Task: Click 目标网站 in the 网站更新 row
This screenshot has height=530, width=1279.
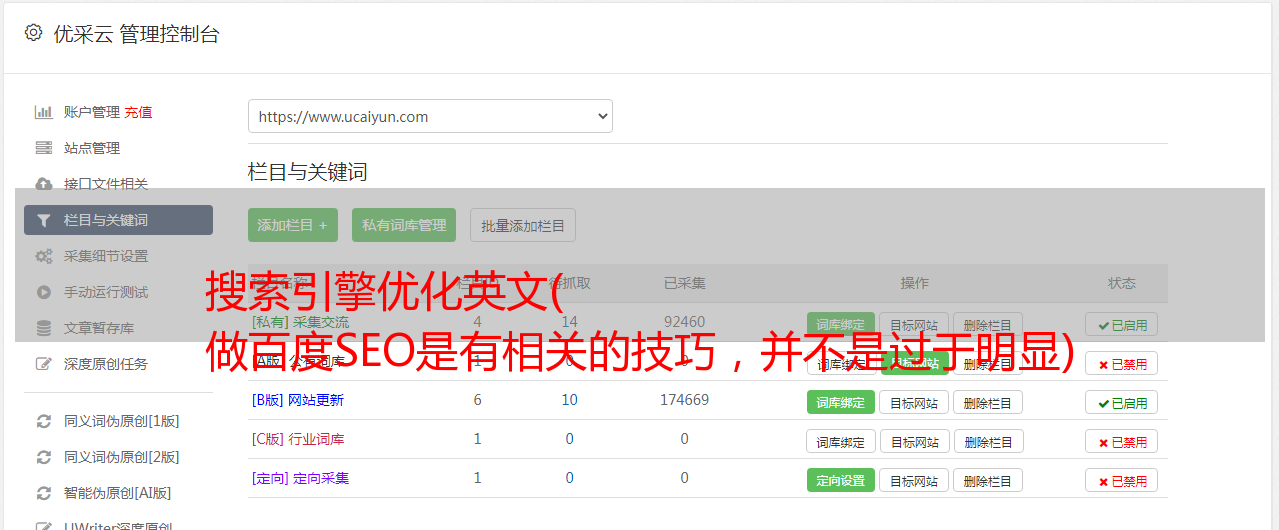Action: [914, 402]
